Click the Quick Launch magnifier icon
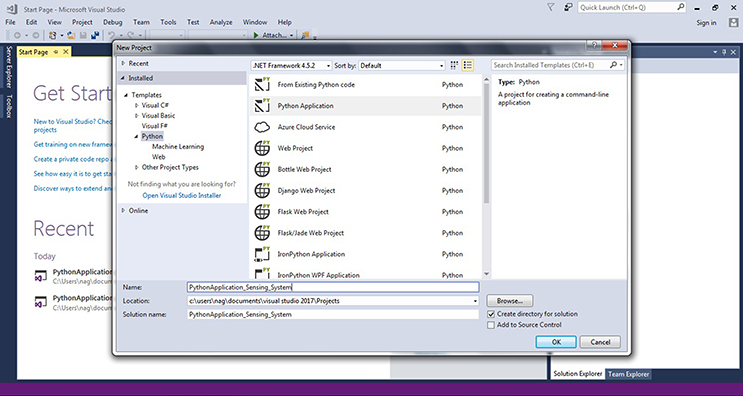 [680, 7]
